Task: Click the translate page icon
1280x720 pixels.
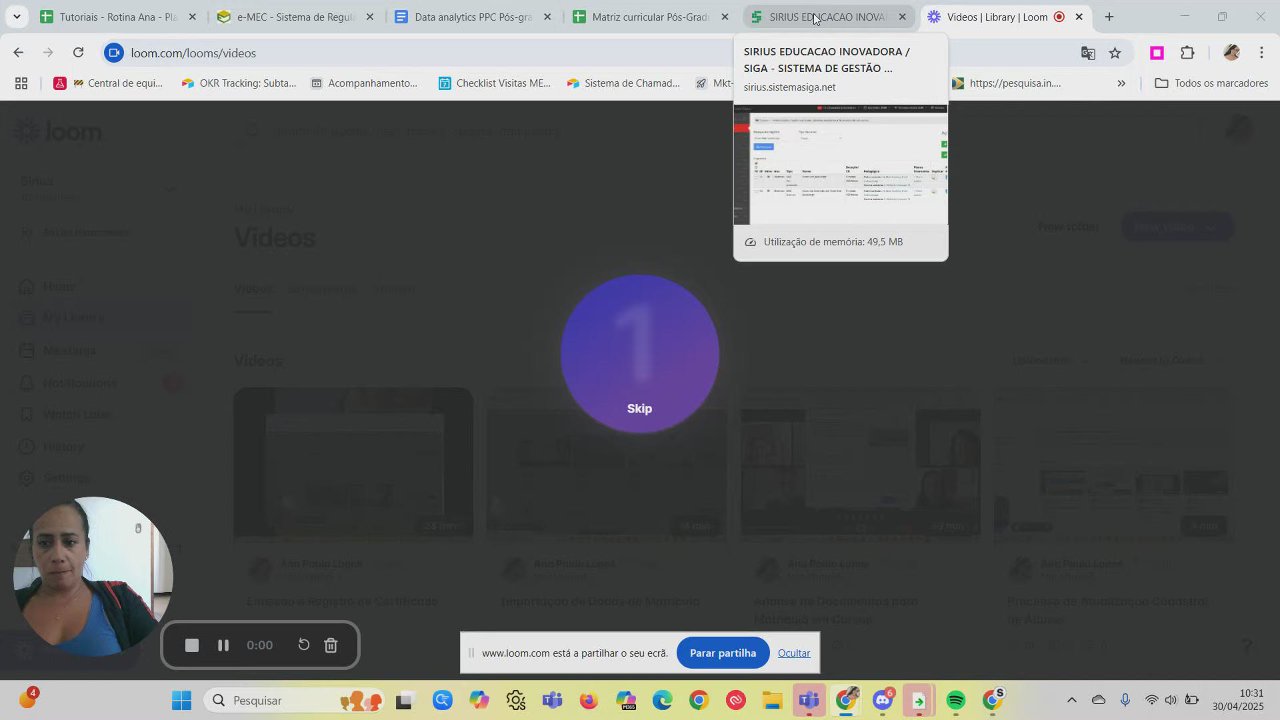Action: pyautogui.click(x=1088, y=53)
